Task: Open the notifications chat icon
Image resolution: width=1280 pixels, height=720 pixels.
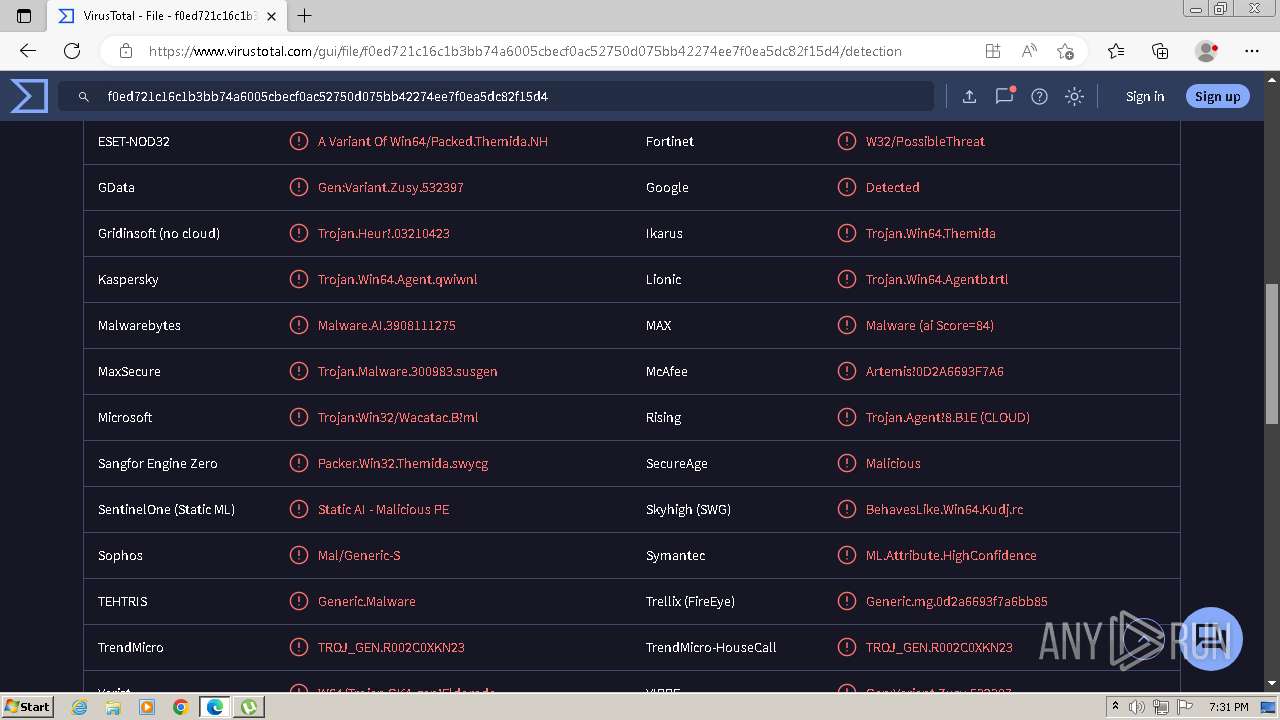Action: point(1004,96)
